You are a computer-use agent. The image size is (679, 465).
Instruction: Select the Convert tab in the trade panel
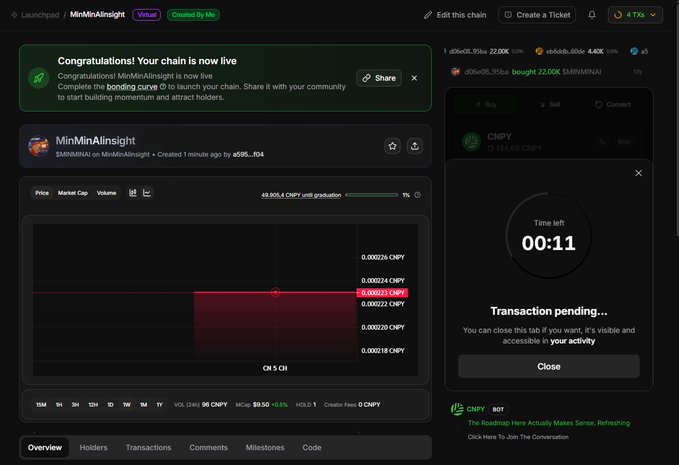click(x=612, y=104)
